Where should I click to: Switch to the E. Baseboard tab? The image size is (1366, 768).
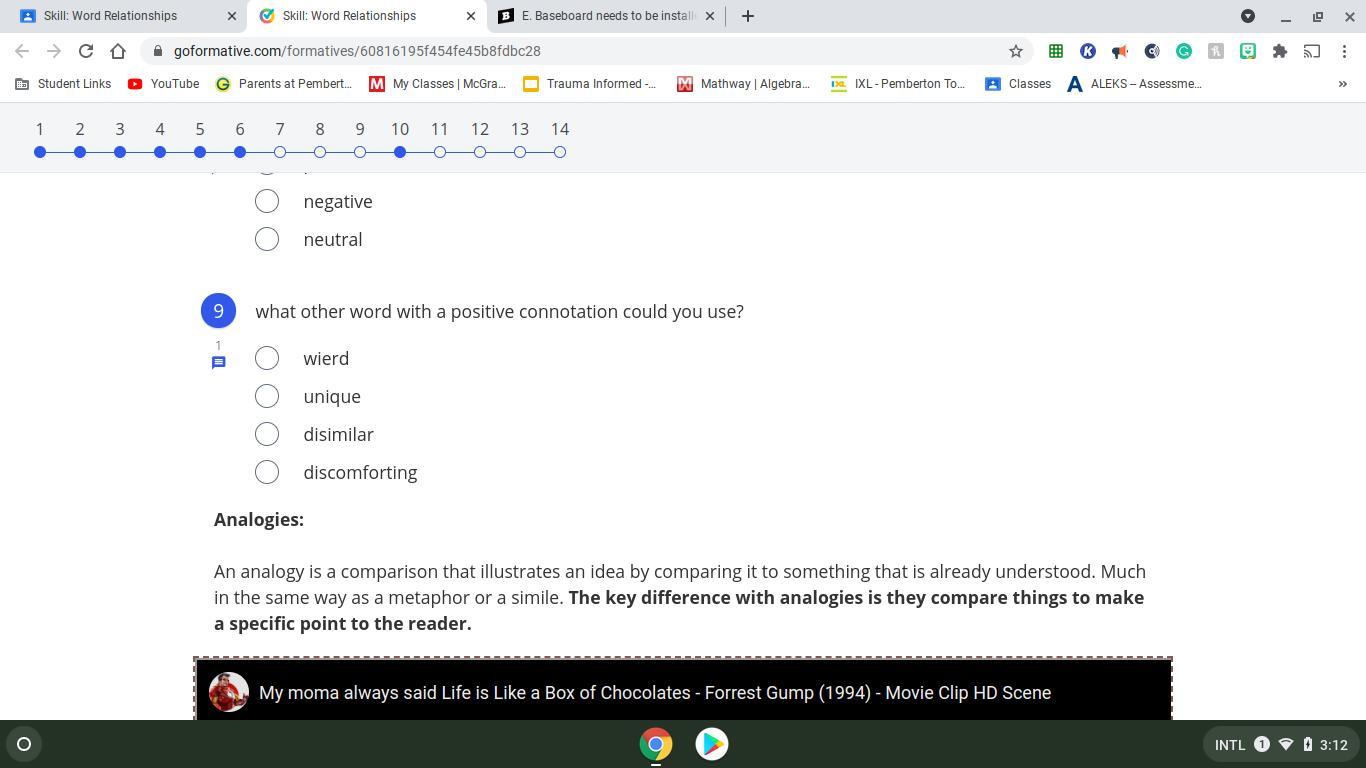[608, 16]
